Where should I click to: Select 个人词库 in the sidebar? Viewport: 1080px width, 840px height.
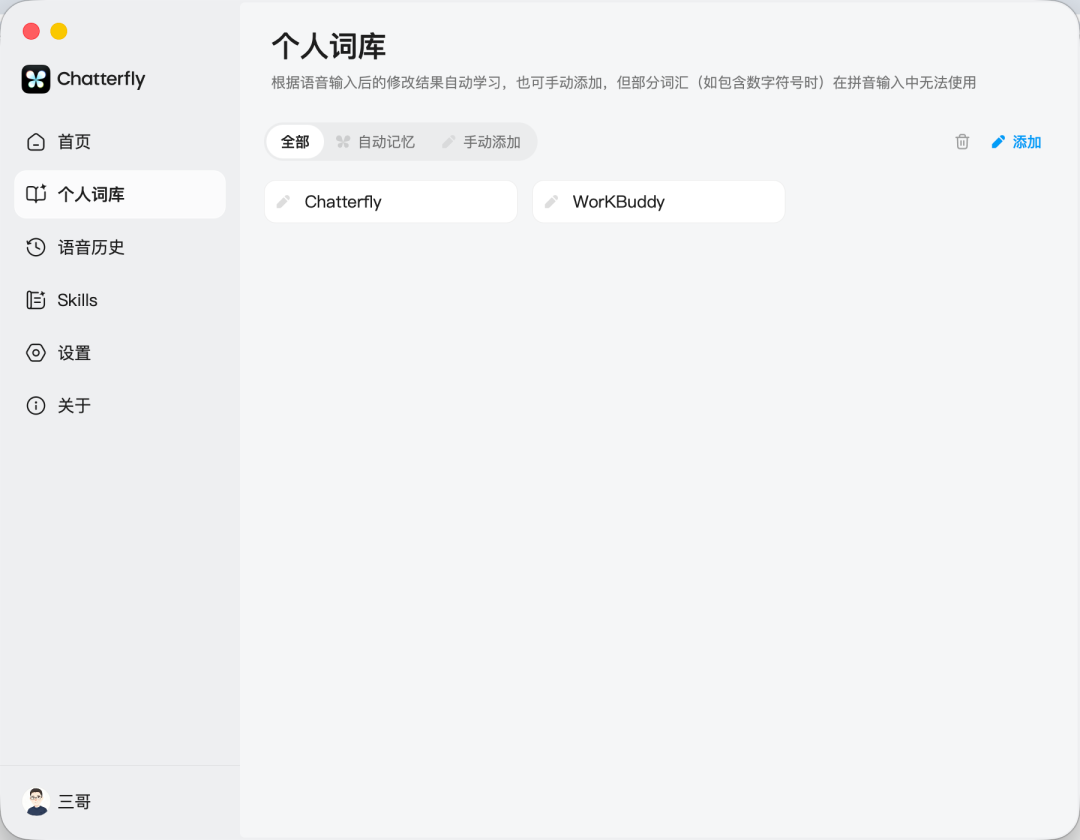tap(120, 194)
